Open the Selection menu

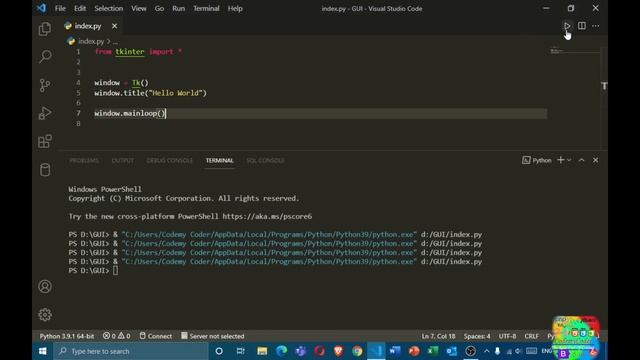109,8
